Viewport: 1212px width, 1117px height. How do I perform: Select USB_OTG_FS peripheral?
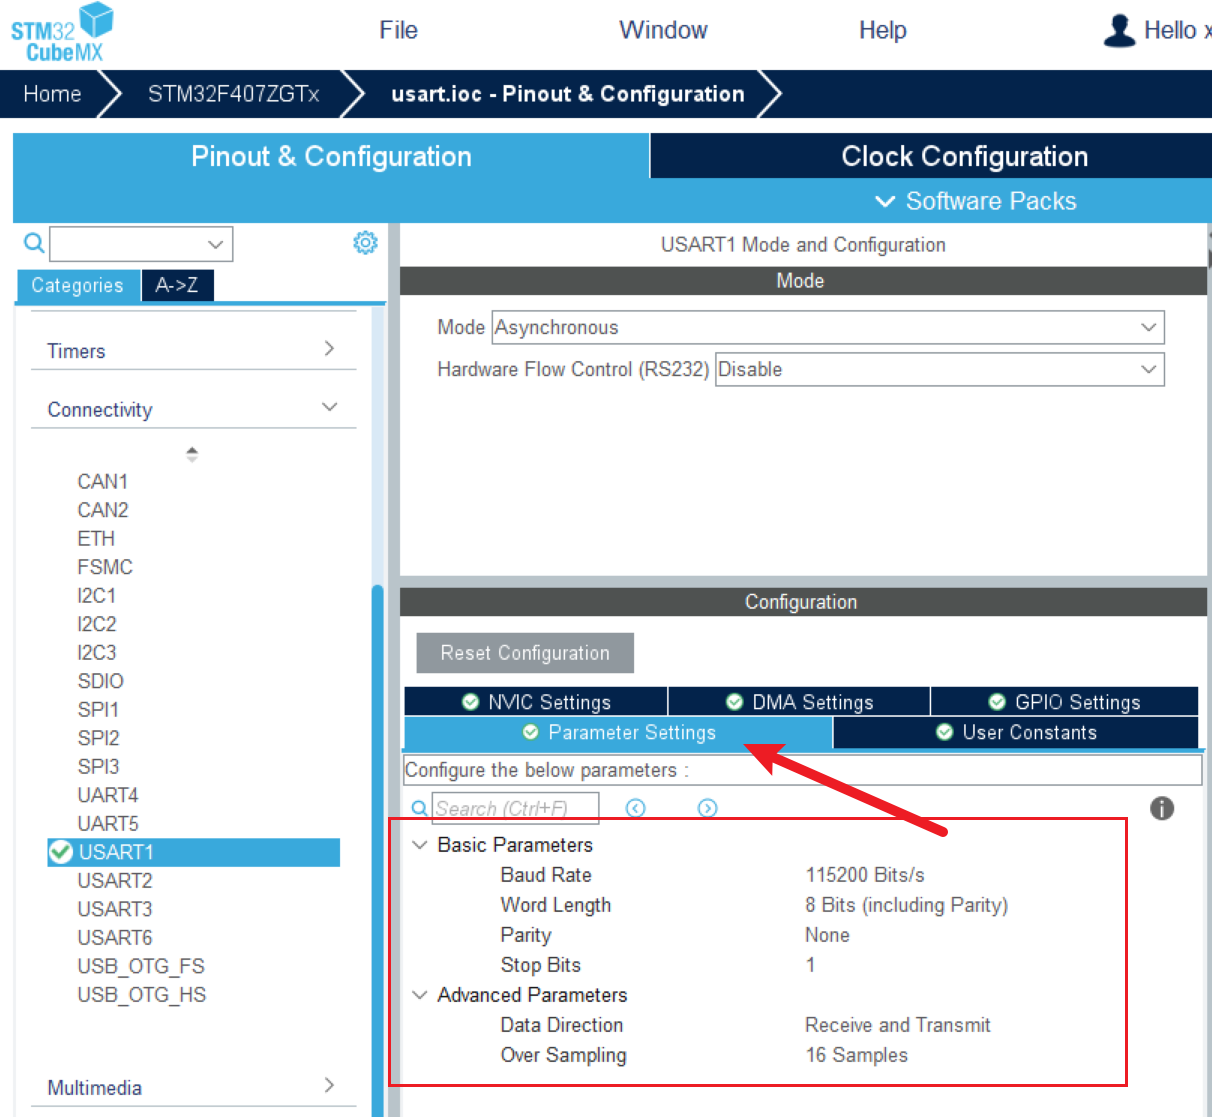click(141, 966)
